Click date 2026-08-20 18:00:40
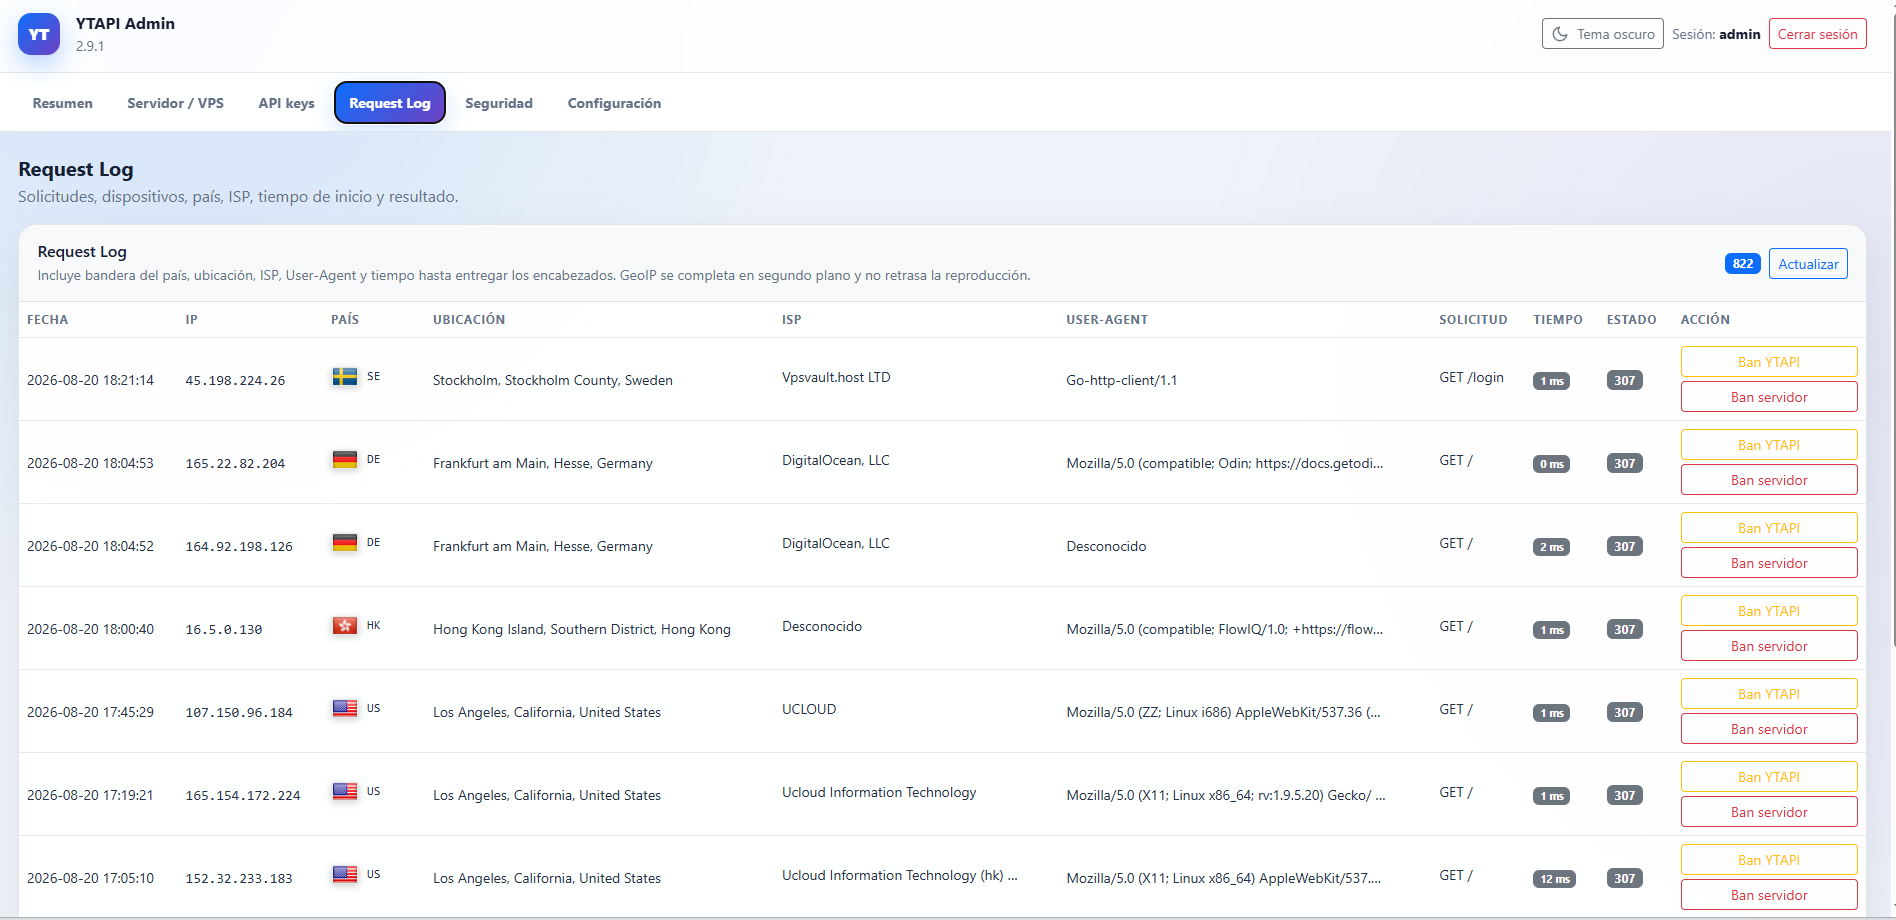 click(x=90, y=629)
